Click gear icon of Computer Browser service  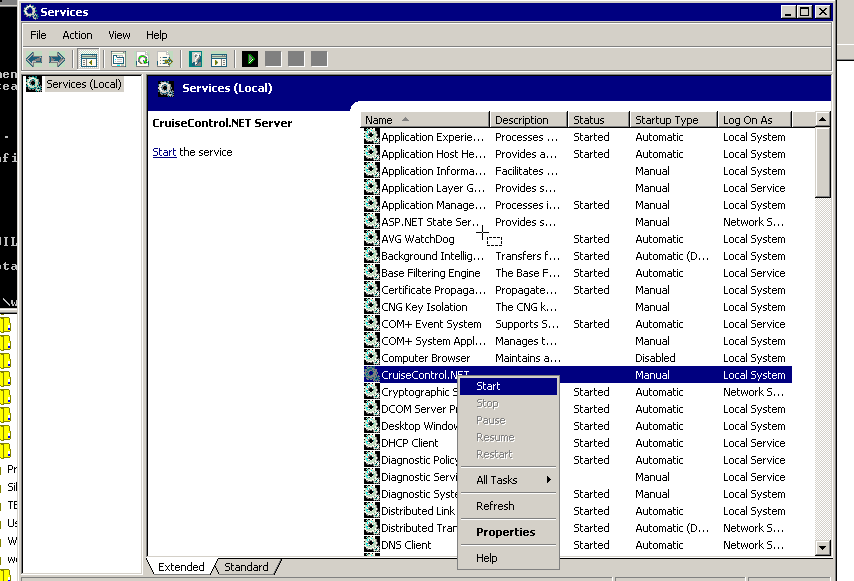click(371, 357)
